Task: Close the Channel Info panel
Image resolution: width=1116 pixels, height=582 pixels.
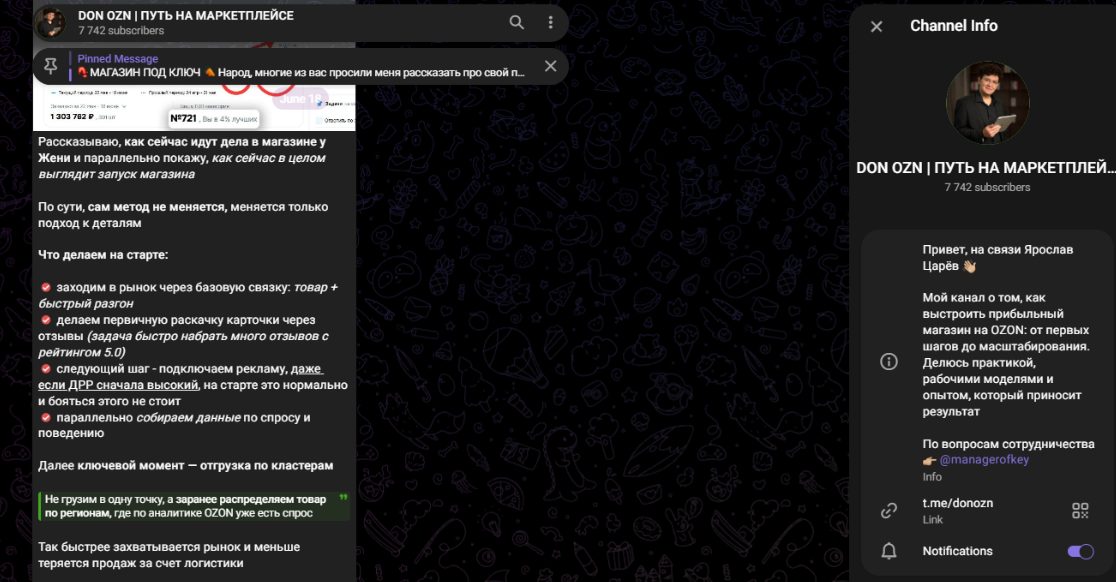Action: 876,26
